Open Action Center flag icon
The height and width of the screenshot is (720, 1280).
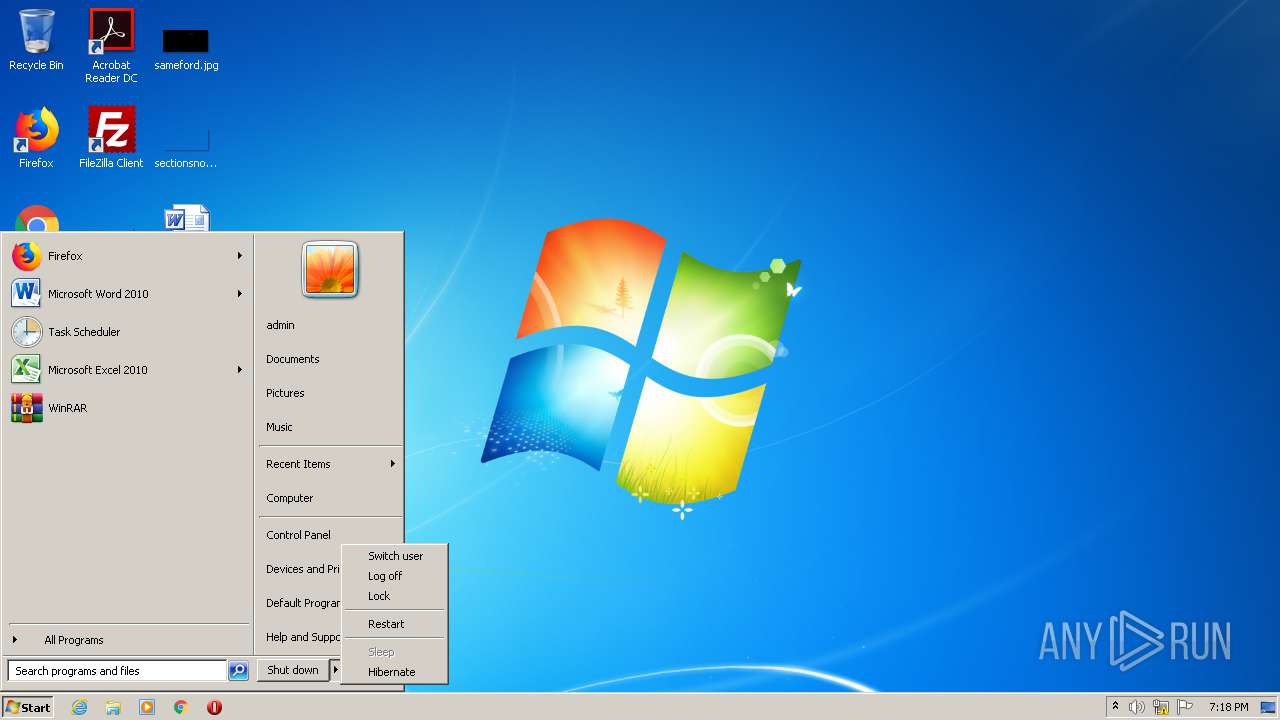pos(1185,707)
